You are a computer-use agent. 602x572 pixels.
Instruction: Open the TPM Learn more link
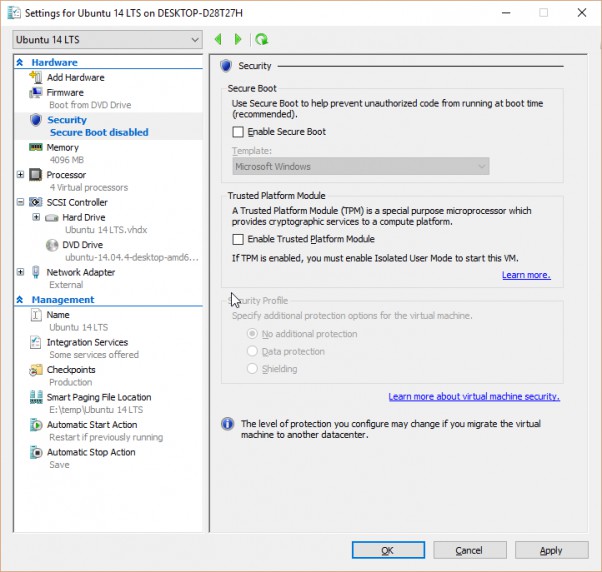pos(526,275)
